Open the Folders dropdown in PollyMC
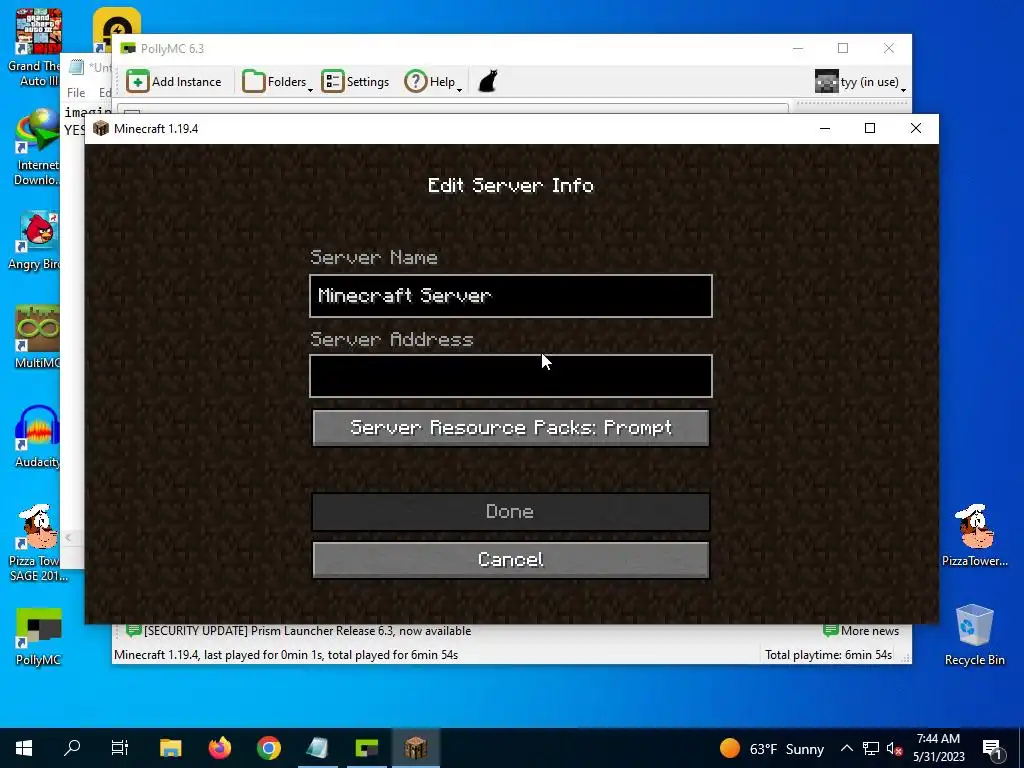Viewport: 1024px width, 768px height. coord(277,82)
